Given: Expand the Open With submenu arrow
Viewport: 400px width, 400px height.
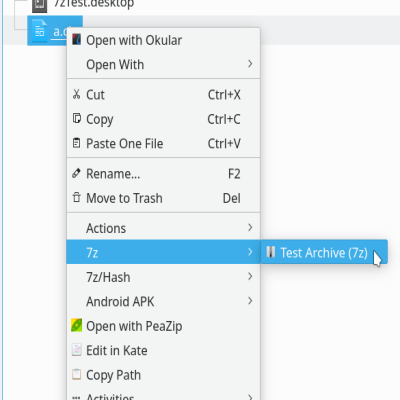Looking at the screenshot, I should (x=250, y=64).
